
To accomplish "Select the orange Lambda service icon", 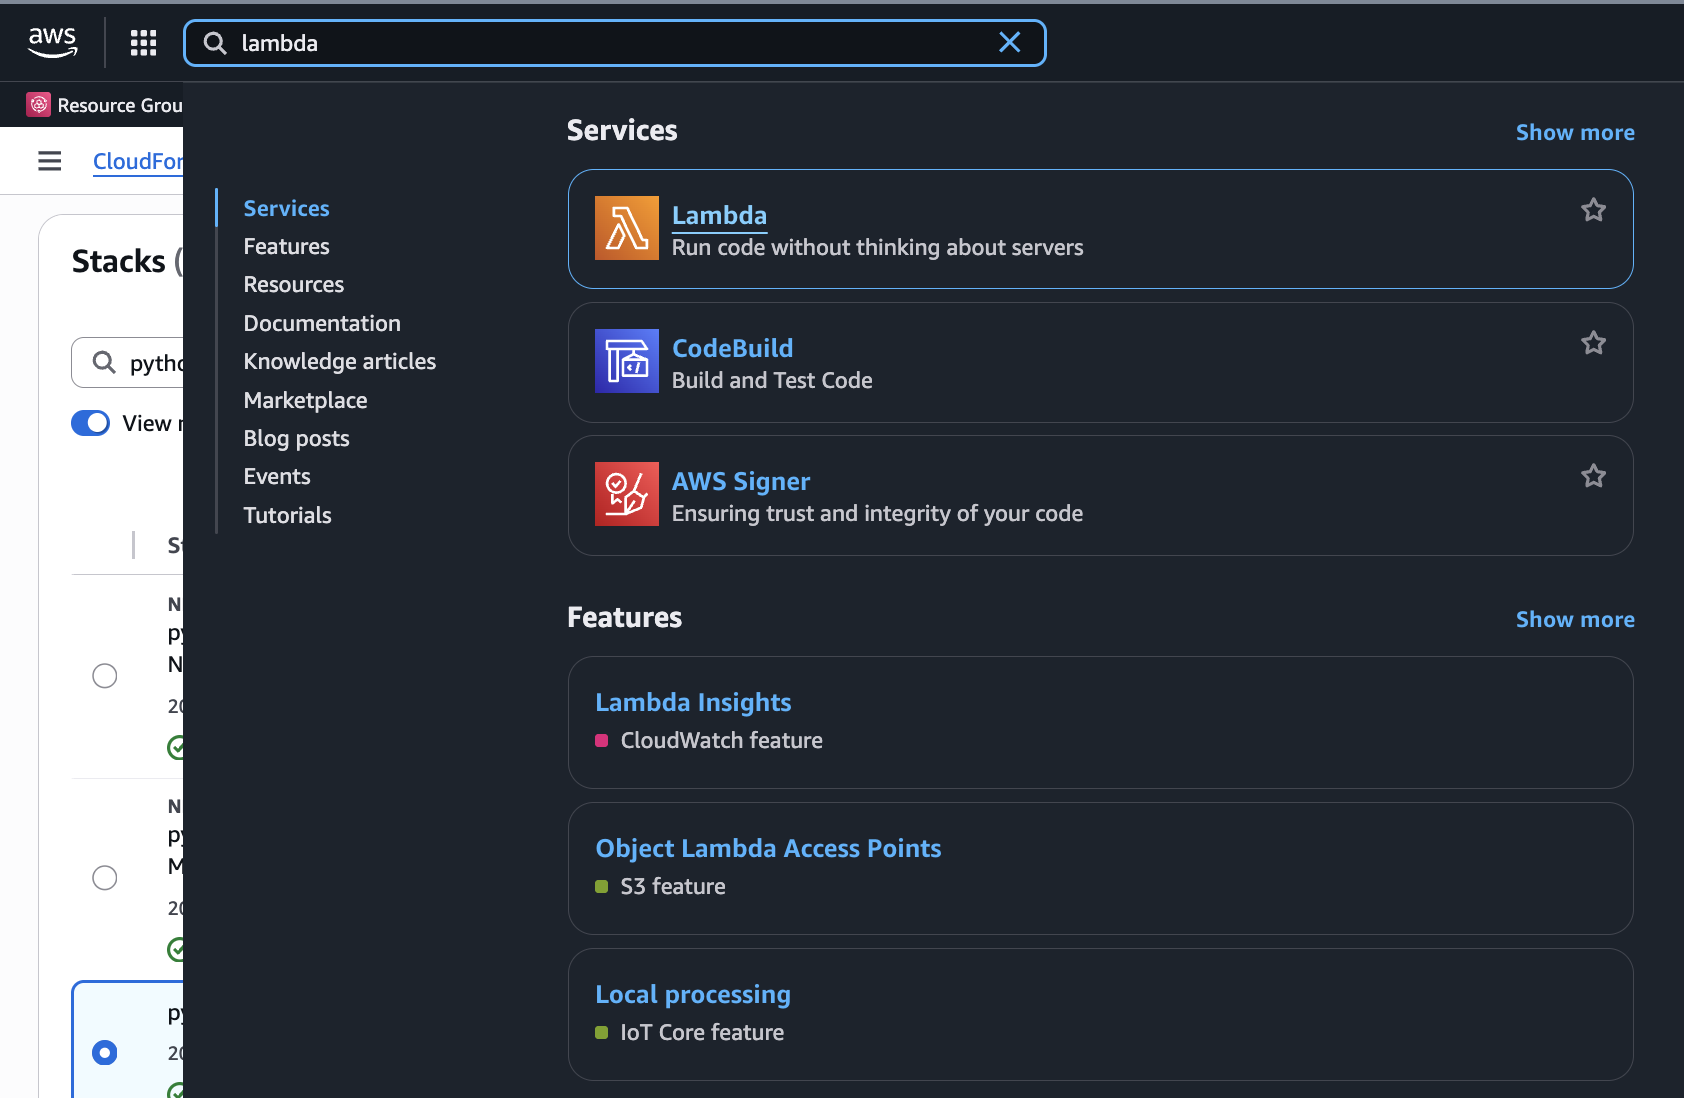I will [x=626, y=228].
